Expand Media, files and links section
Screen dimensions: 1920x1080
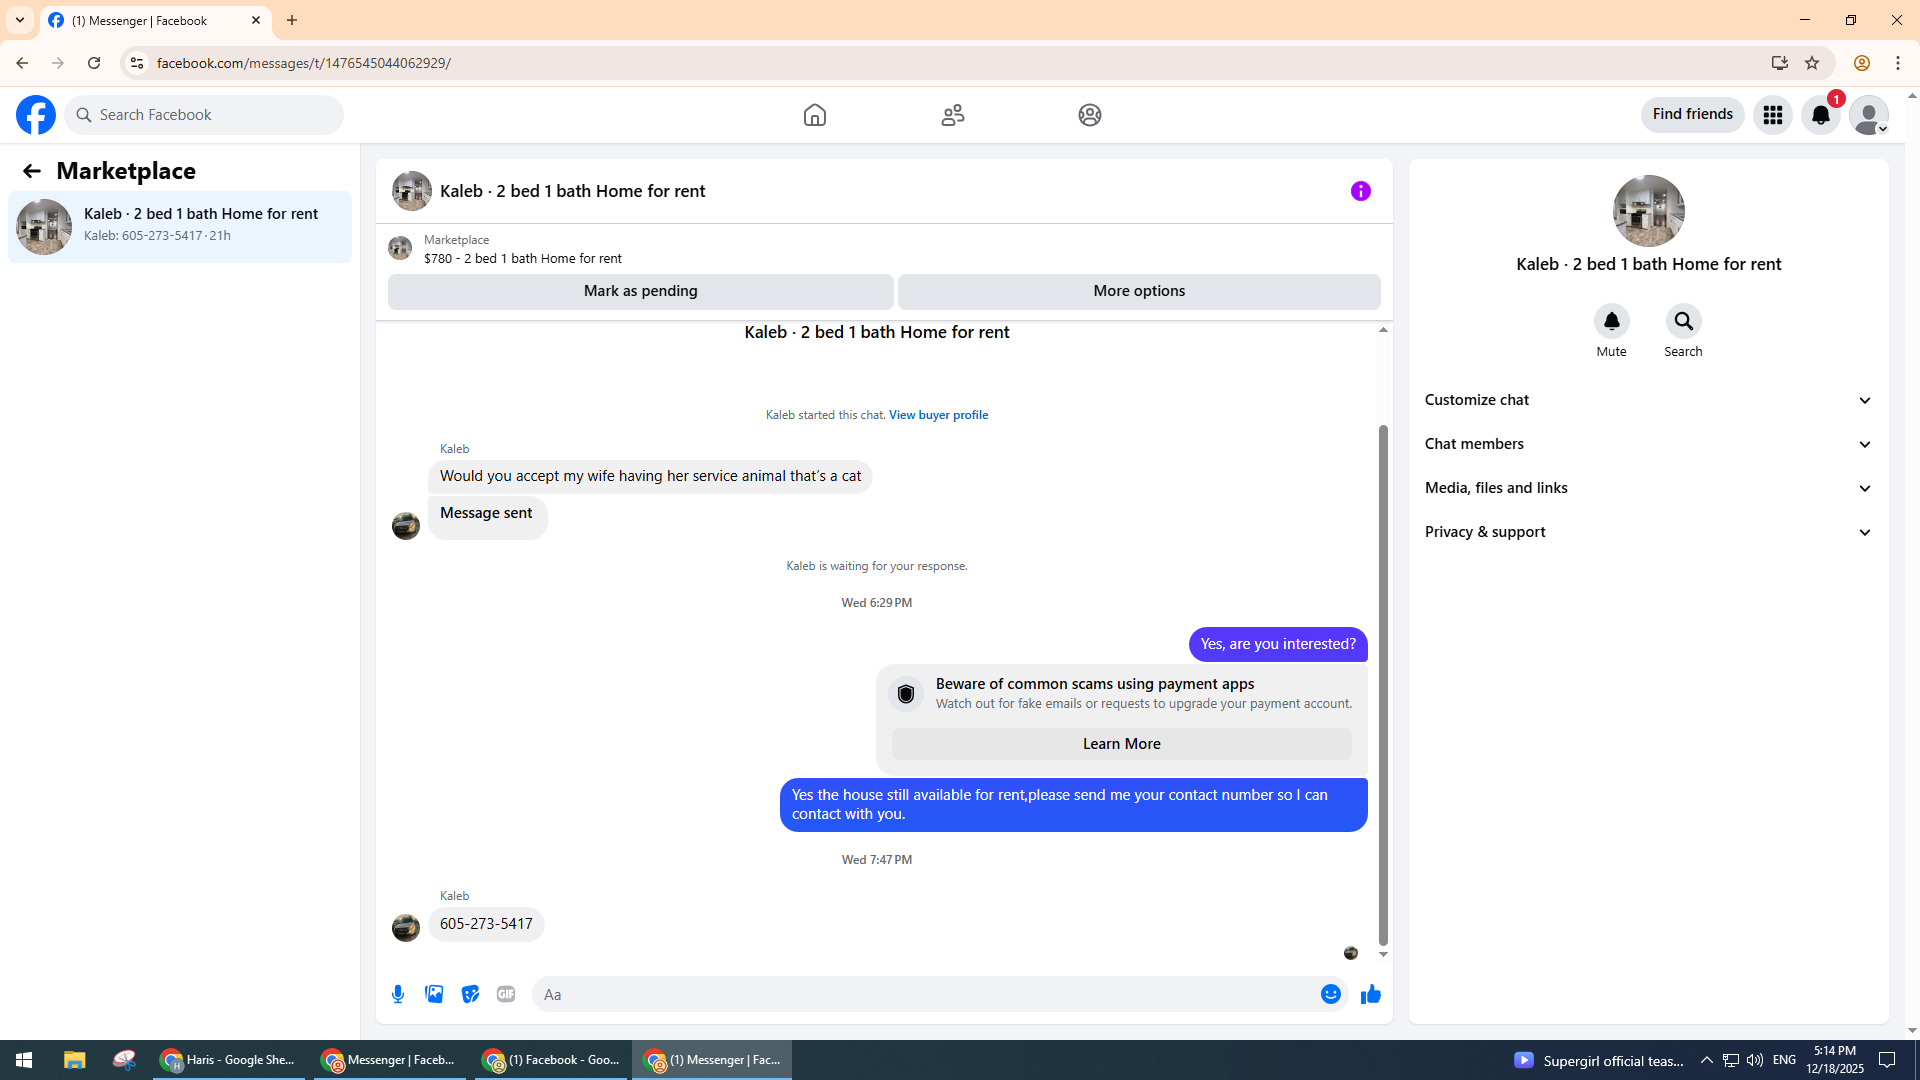point(1648,488)
